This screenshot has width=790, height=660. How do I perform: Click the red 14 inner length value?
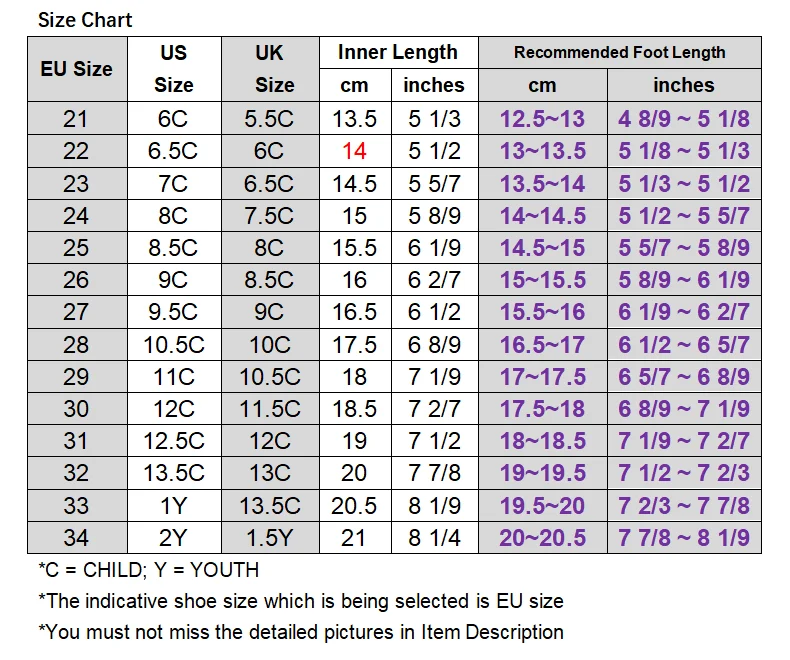[x=354, y=151]
